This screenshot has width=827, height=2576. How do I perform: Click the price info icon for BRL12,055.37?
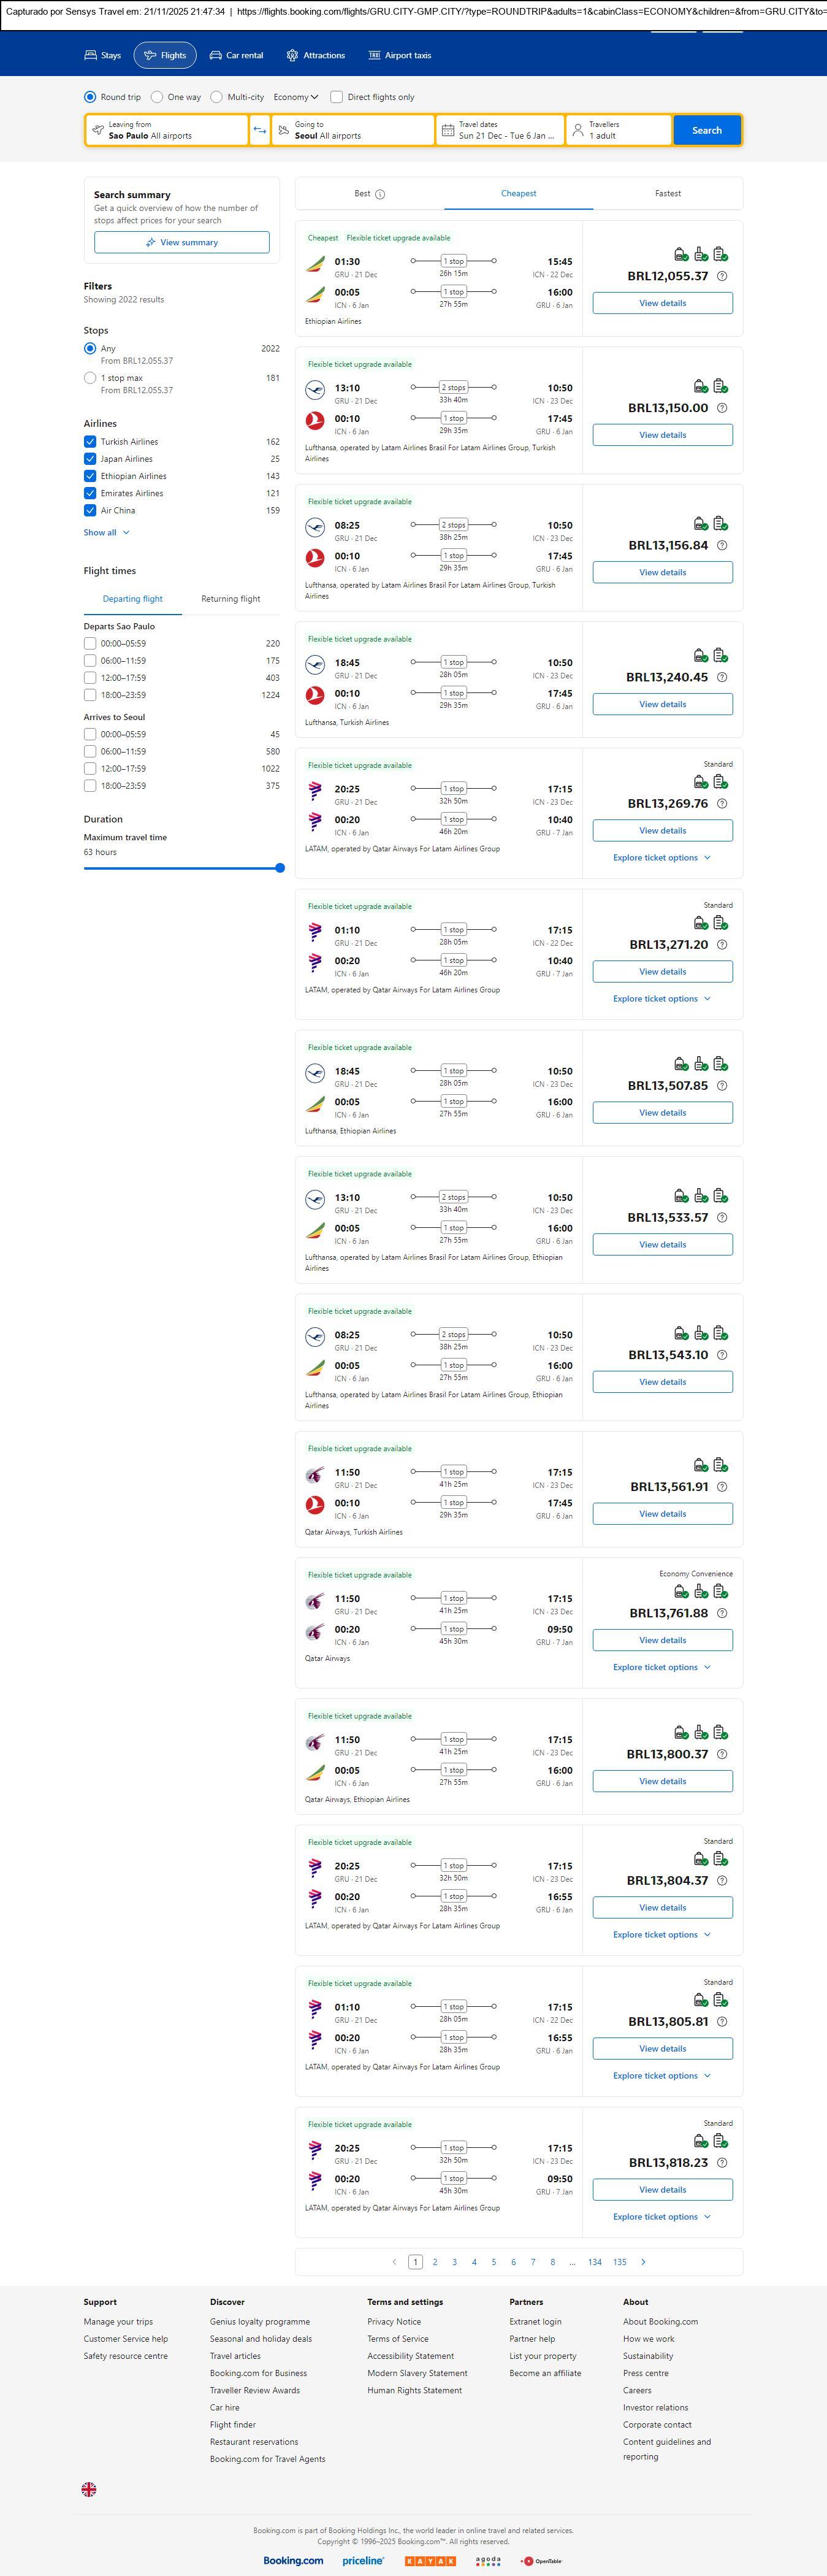[x=722, y=276]
